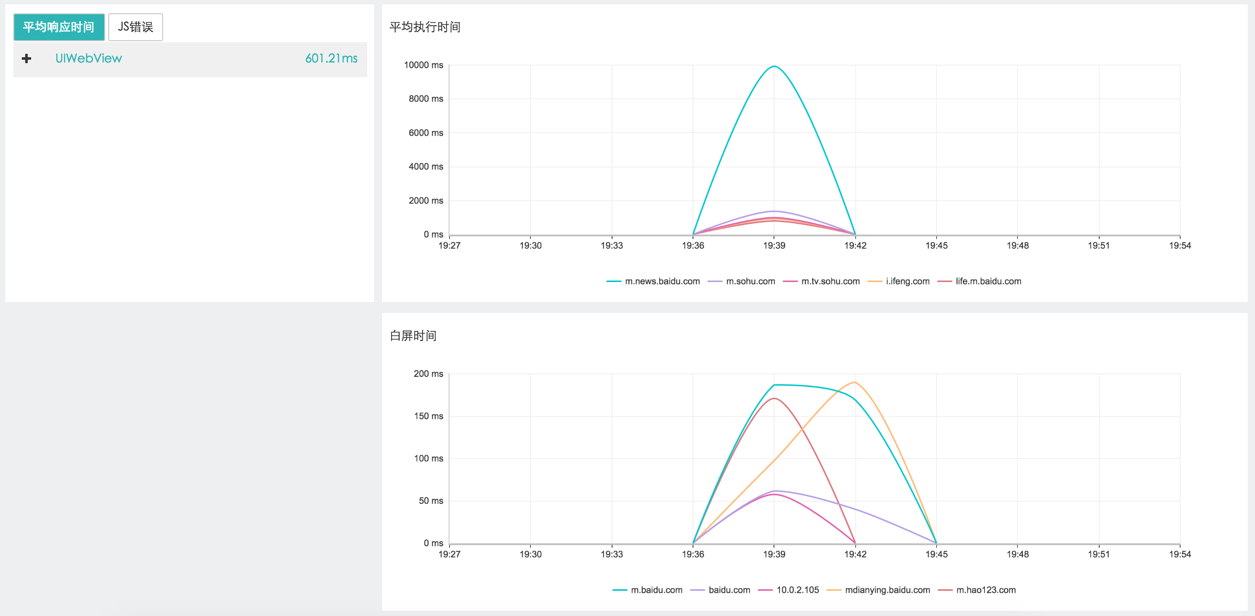Viewport: 1255px width, 616px height.
Task: Click 50 ms axis label
Action: click(431, 501)
